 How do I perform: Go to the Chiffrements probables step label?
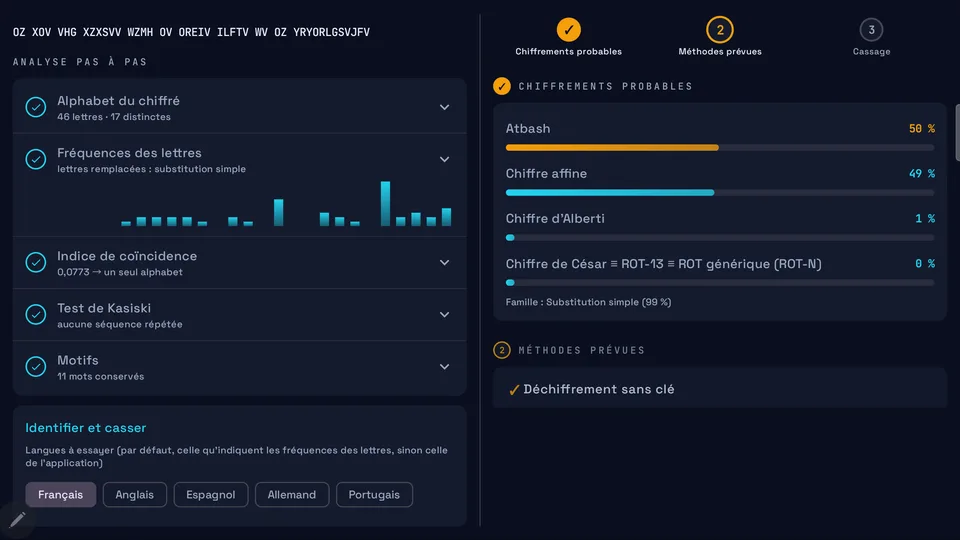pyautogui.click(x=568, y=51)
